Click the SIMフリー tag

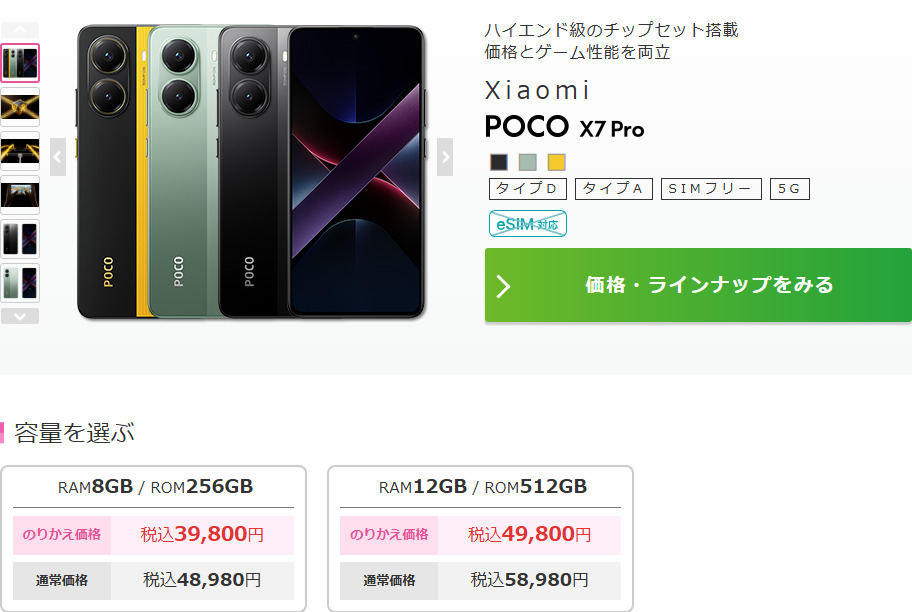pyautogui.click(x=711, y=189)
